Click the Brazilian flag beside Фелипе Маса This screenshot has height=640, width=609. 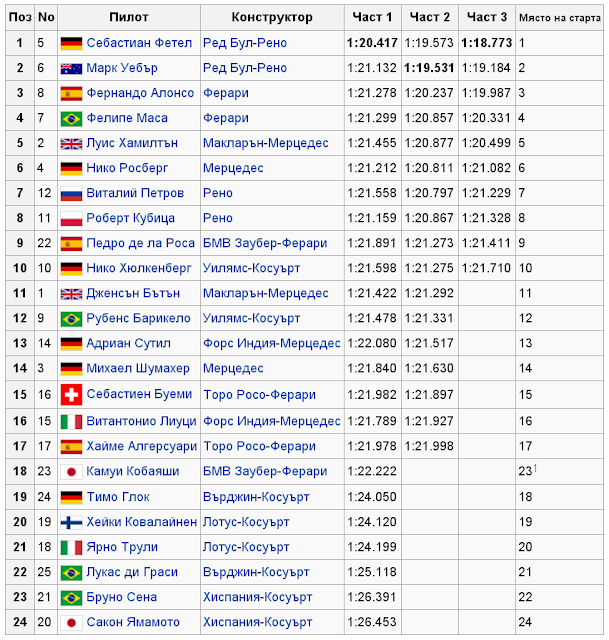(x=71, y=119)
